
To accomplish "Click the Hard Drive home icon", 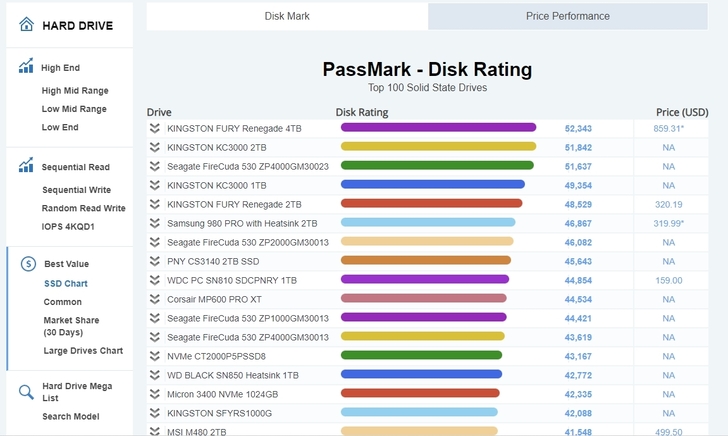I will click(26, 25).
